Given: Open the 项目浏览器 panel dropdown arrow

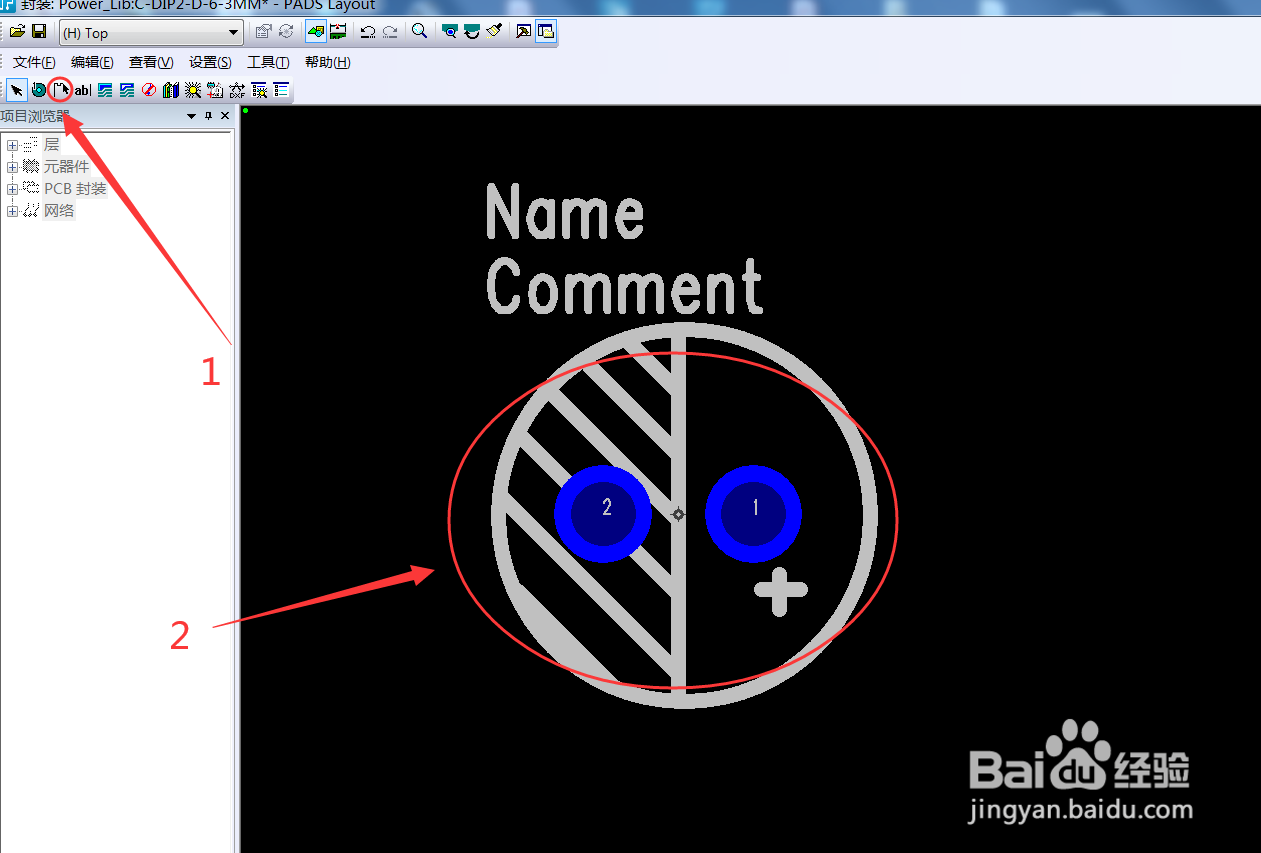Looking at the screenshot, I should [191, 116].
